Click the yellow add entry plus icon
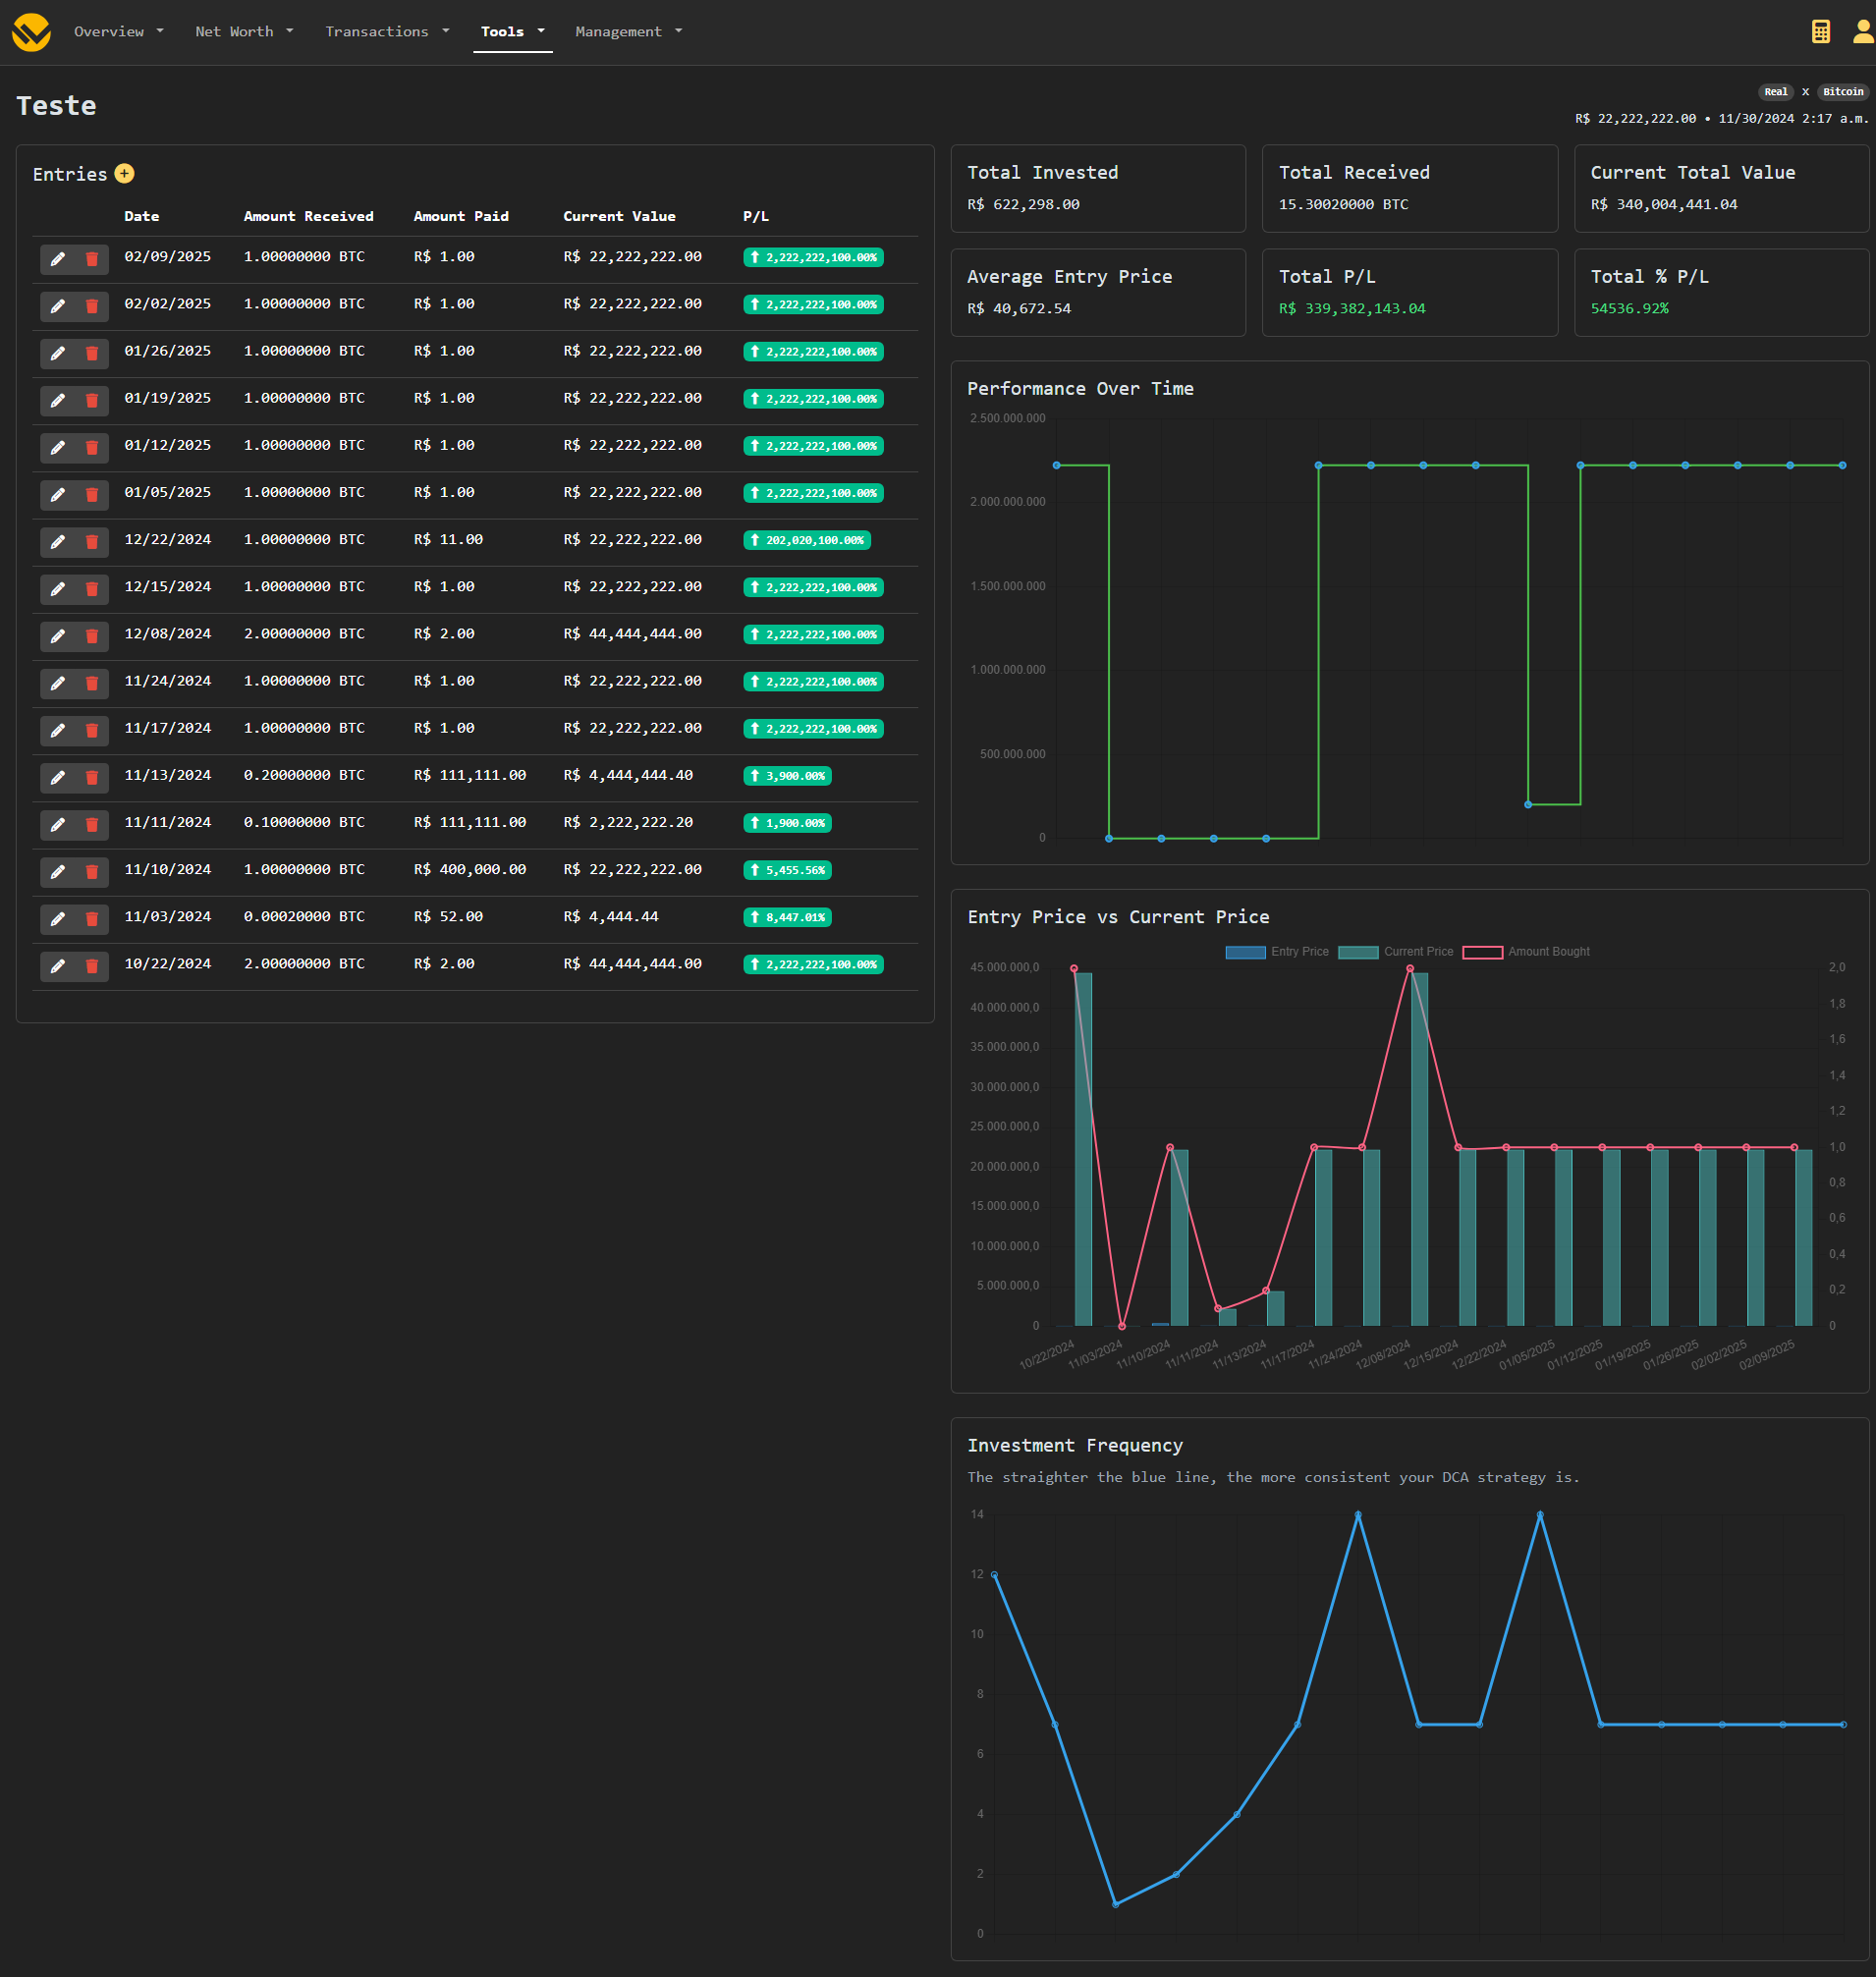 (x=124, y=174)
